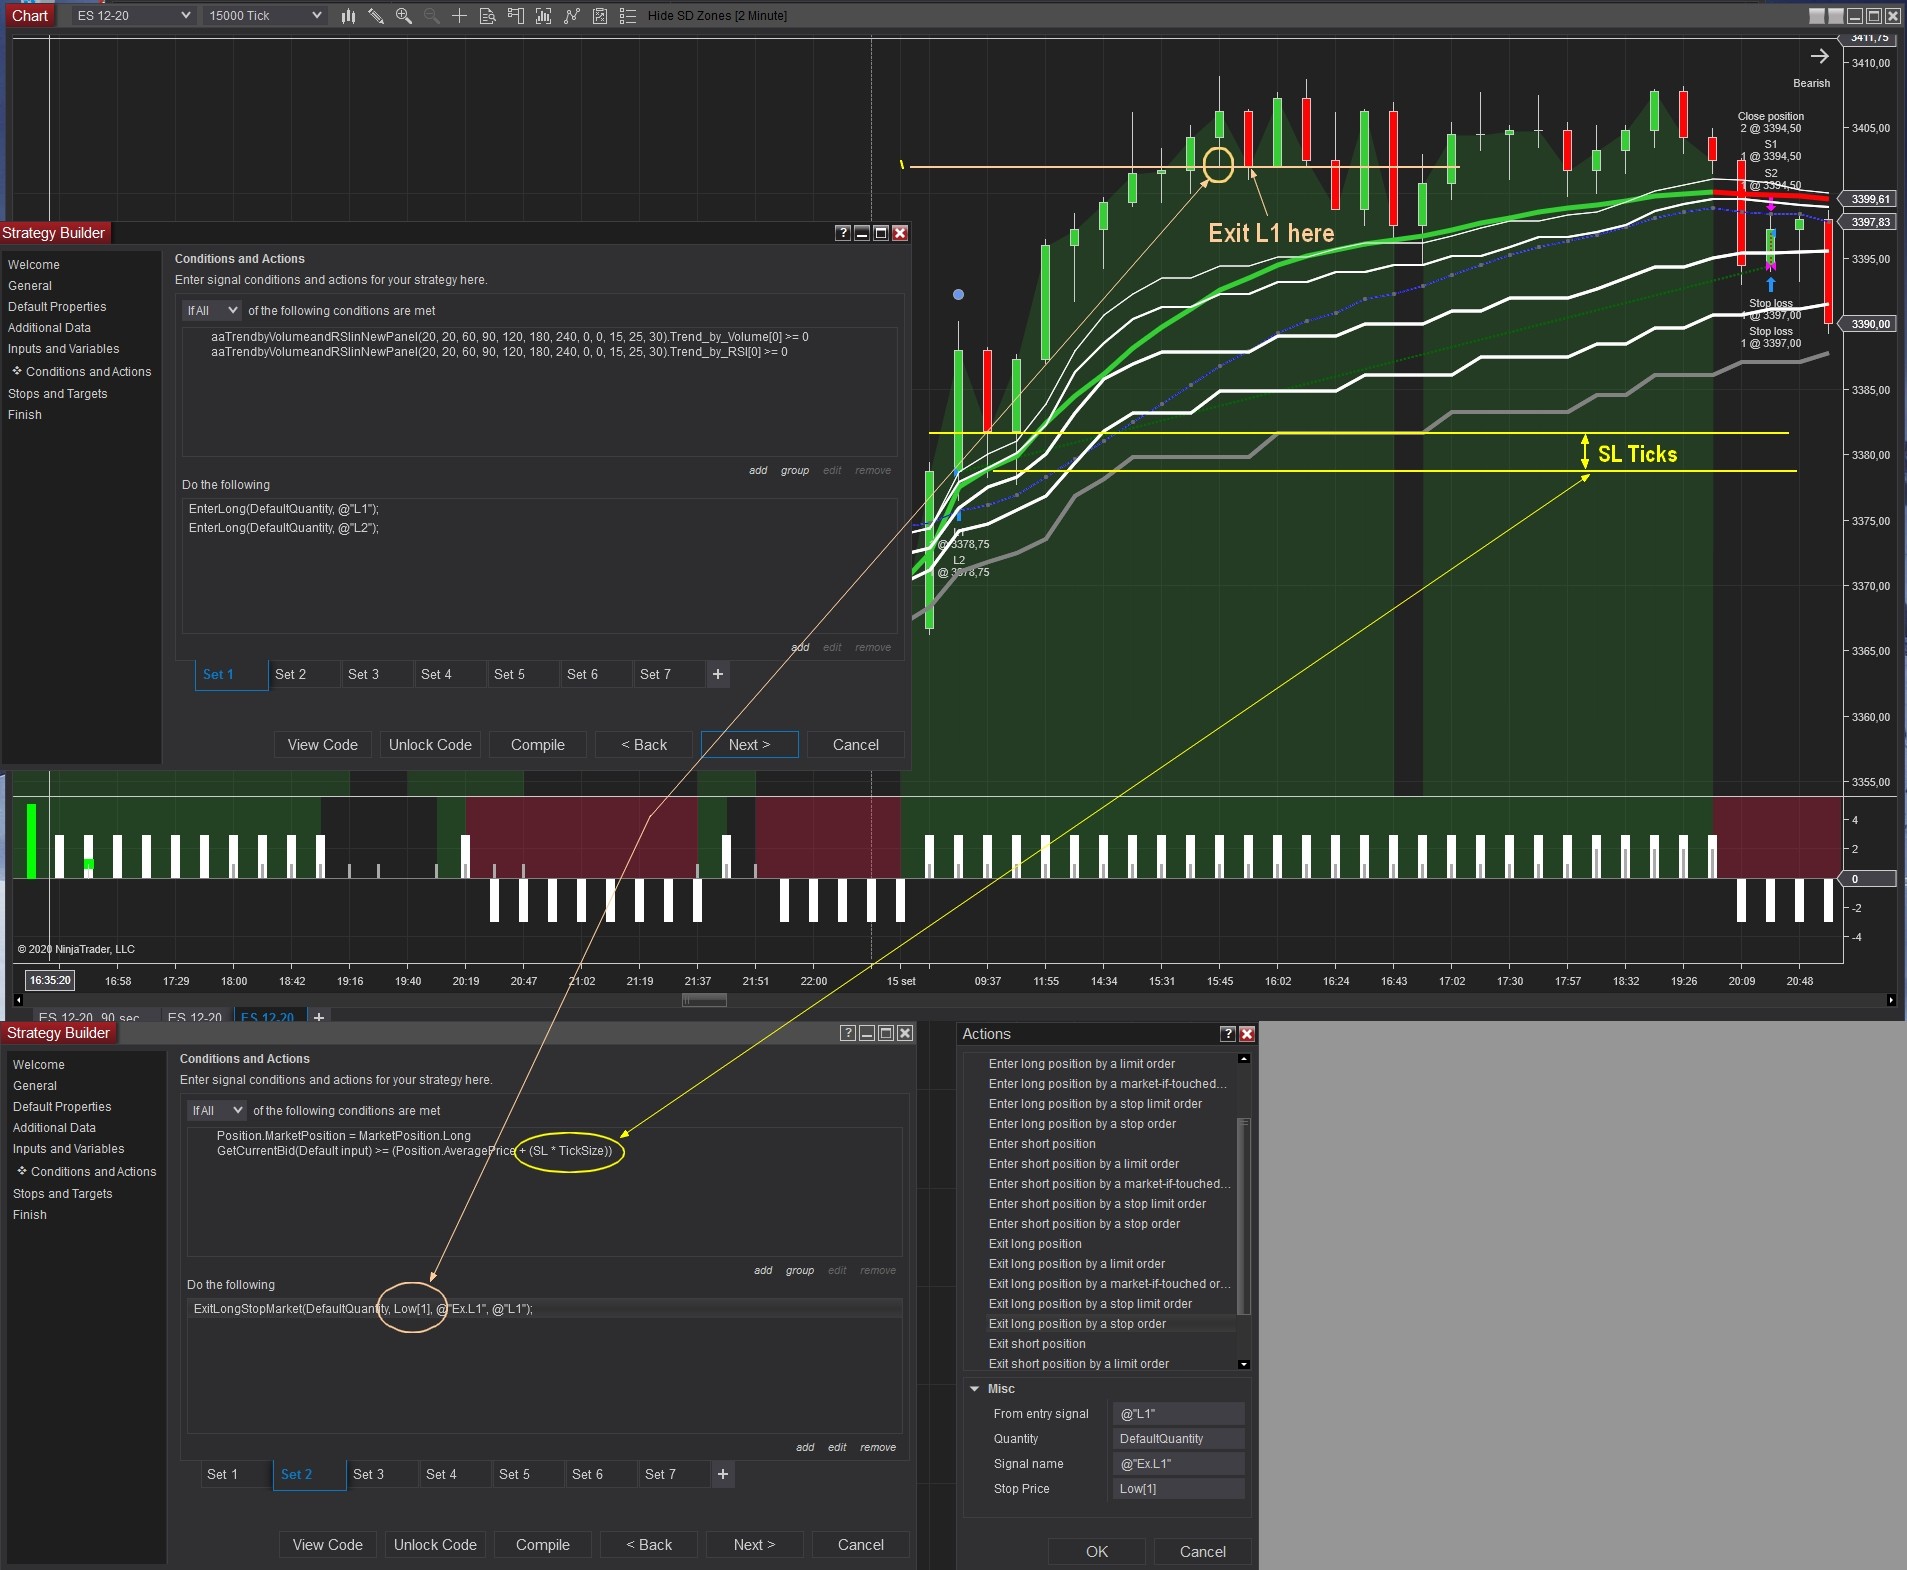Toggle Hide SD Zones in the toolbar

[718, 16]
